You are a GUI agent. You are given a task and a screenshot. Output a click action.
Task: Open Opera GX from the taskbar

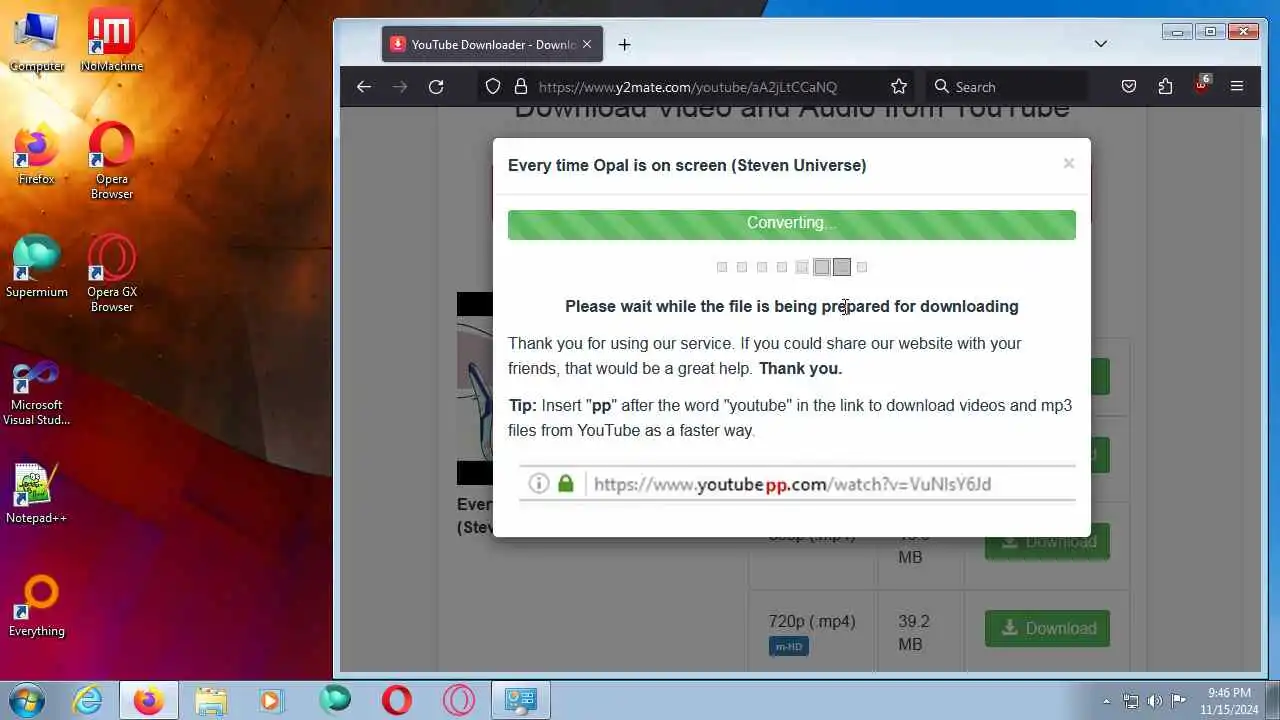tap(459, 700)
